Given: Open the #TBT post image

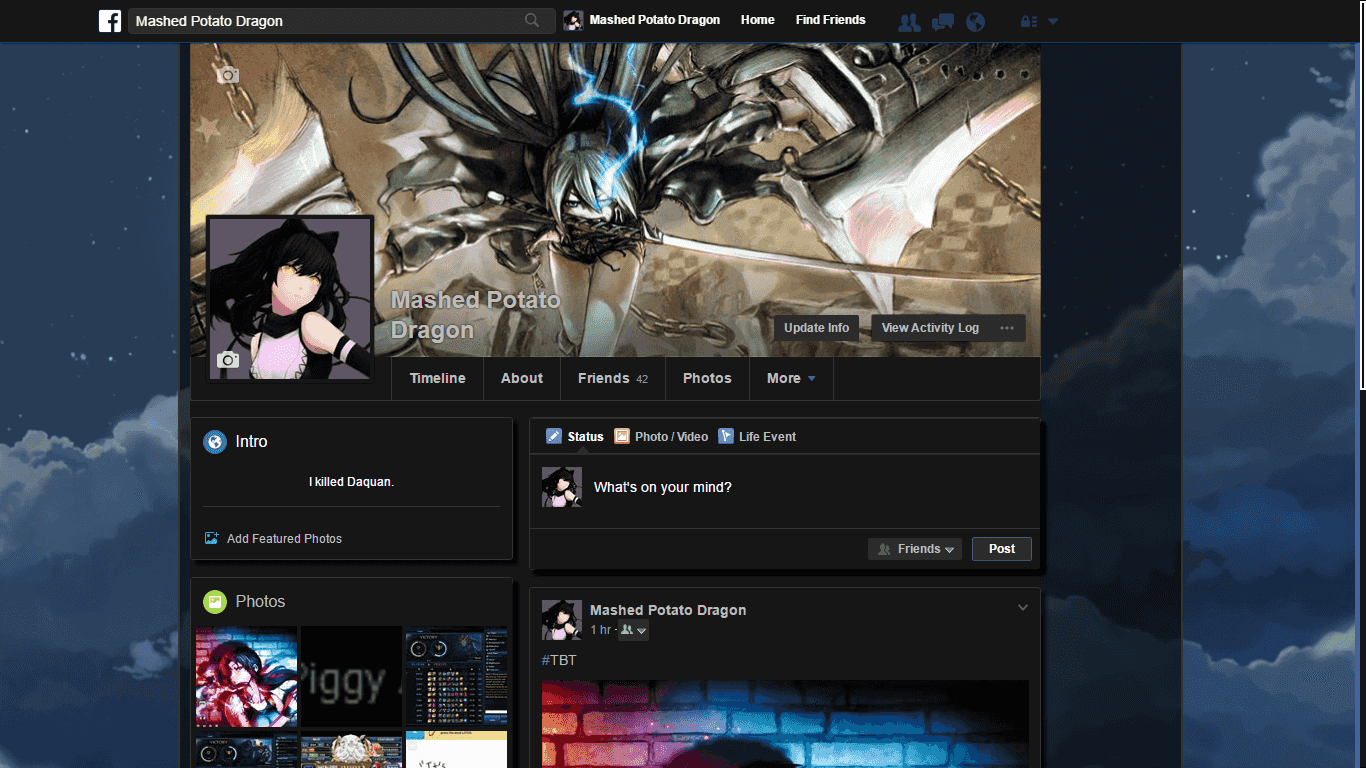Looking at the screenshot, I should coord(785,724).
